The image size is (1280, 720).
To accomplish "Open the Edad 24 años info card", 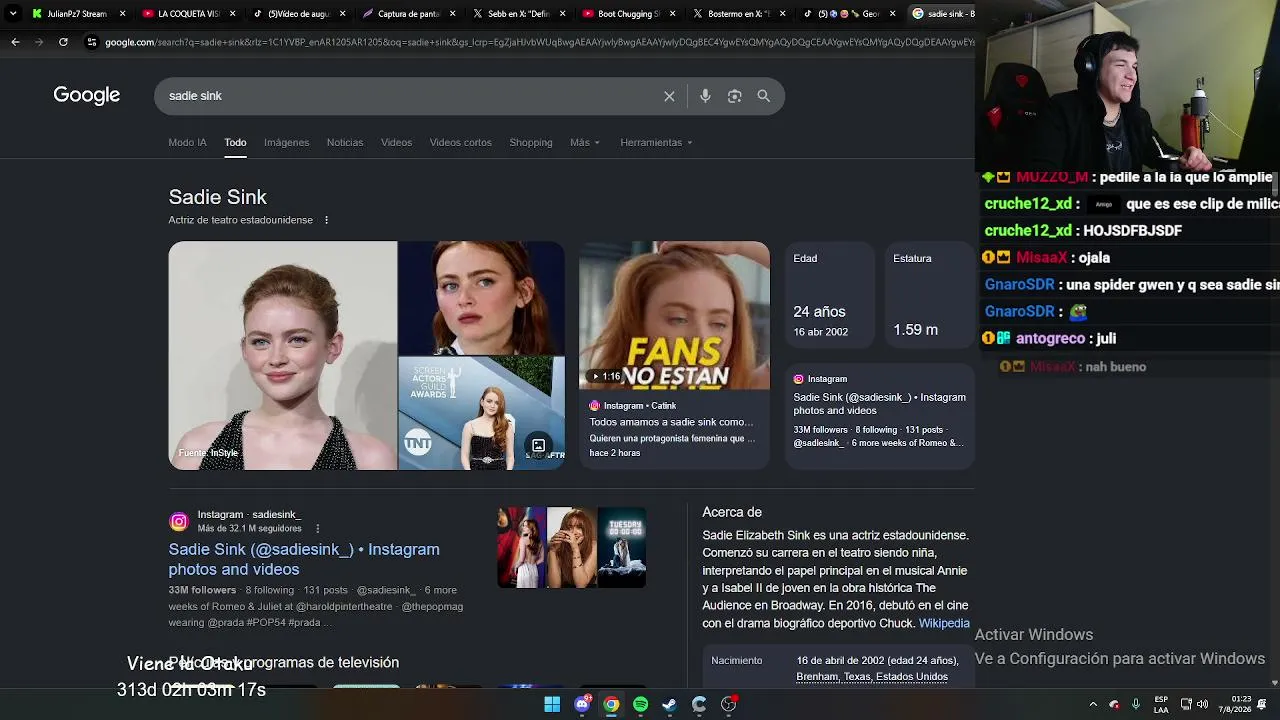I will pyautogui.click(x=828, y=296).
